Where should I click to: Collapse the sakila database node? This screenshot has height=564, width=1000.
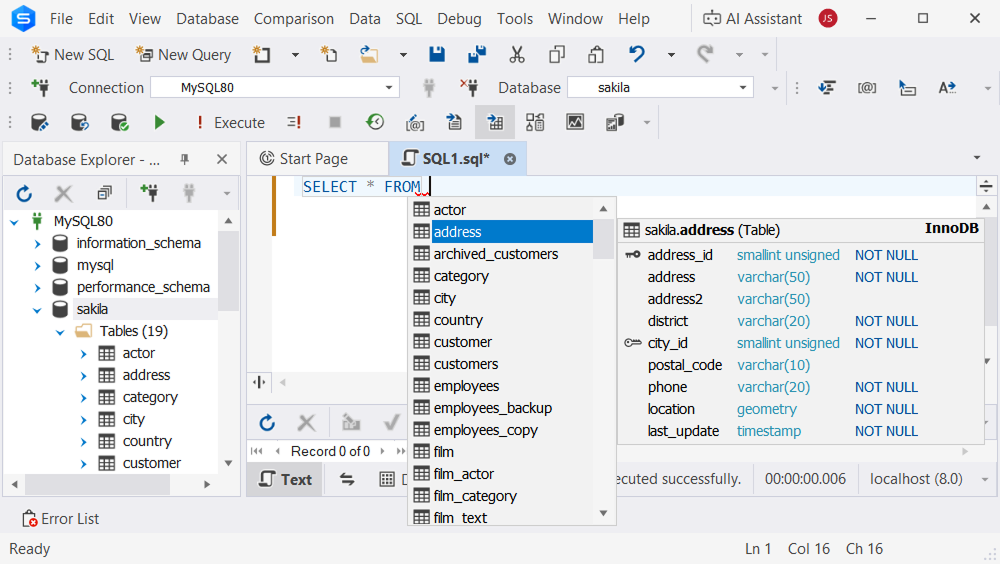click(37, 309)
